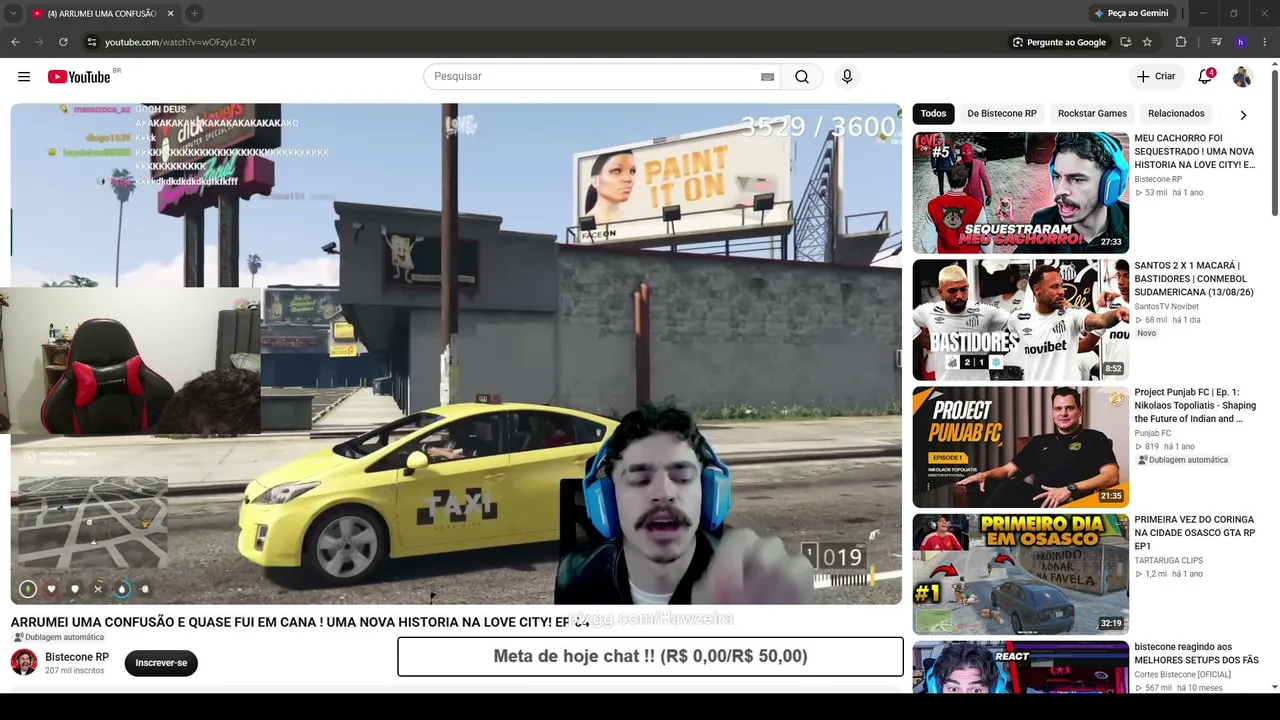Image resolution: width=1280 pixels, height=720 pixels.
Task: Show more filter chips with the arrow
Action: click(1243, 115)
